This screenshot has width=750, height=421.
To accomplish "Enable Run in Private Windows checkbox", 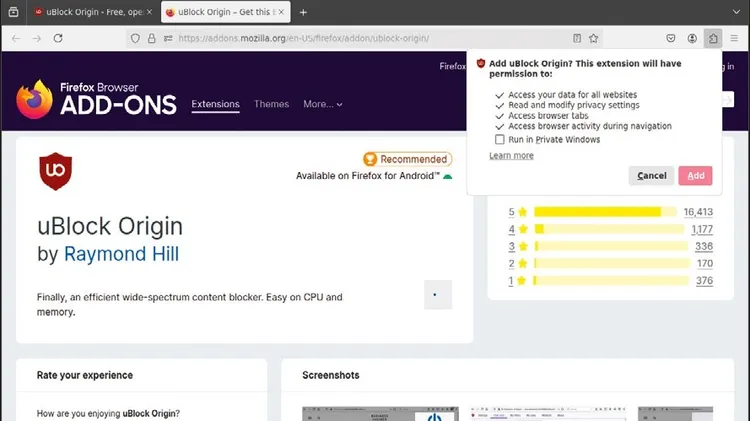I will (500, 139).
